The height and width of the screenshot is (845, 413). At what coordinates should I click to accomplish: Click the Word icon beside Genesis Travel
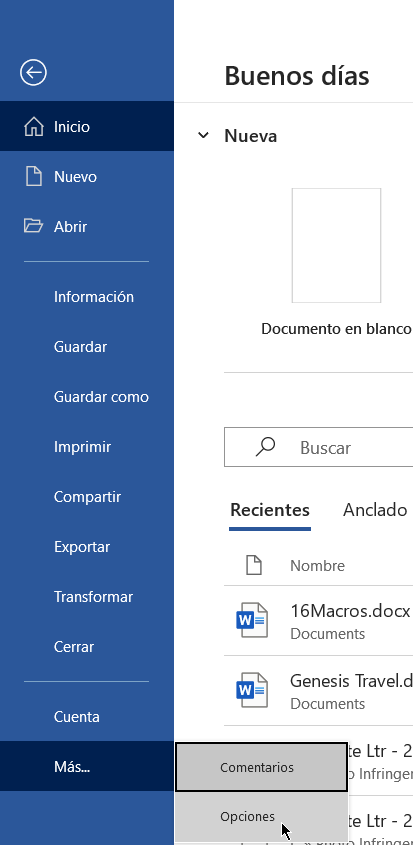pyautogui.click(x=252, y=690)
